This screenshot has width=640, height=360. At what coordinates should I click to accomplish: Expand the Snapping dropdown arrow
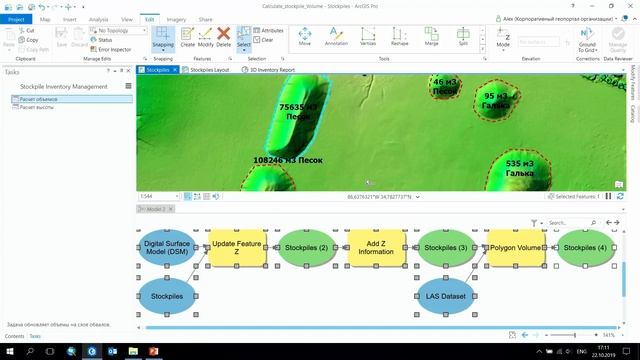pos(163,50)
